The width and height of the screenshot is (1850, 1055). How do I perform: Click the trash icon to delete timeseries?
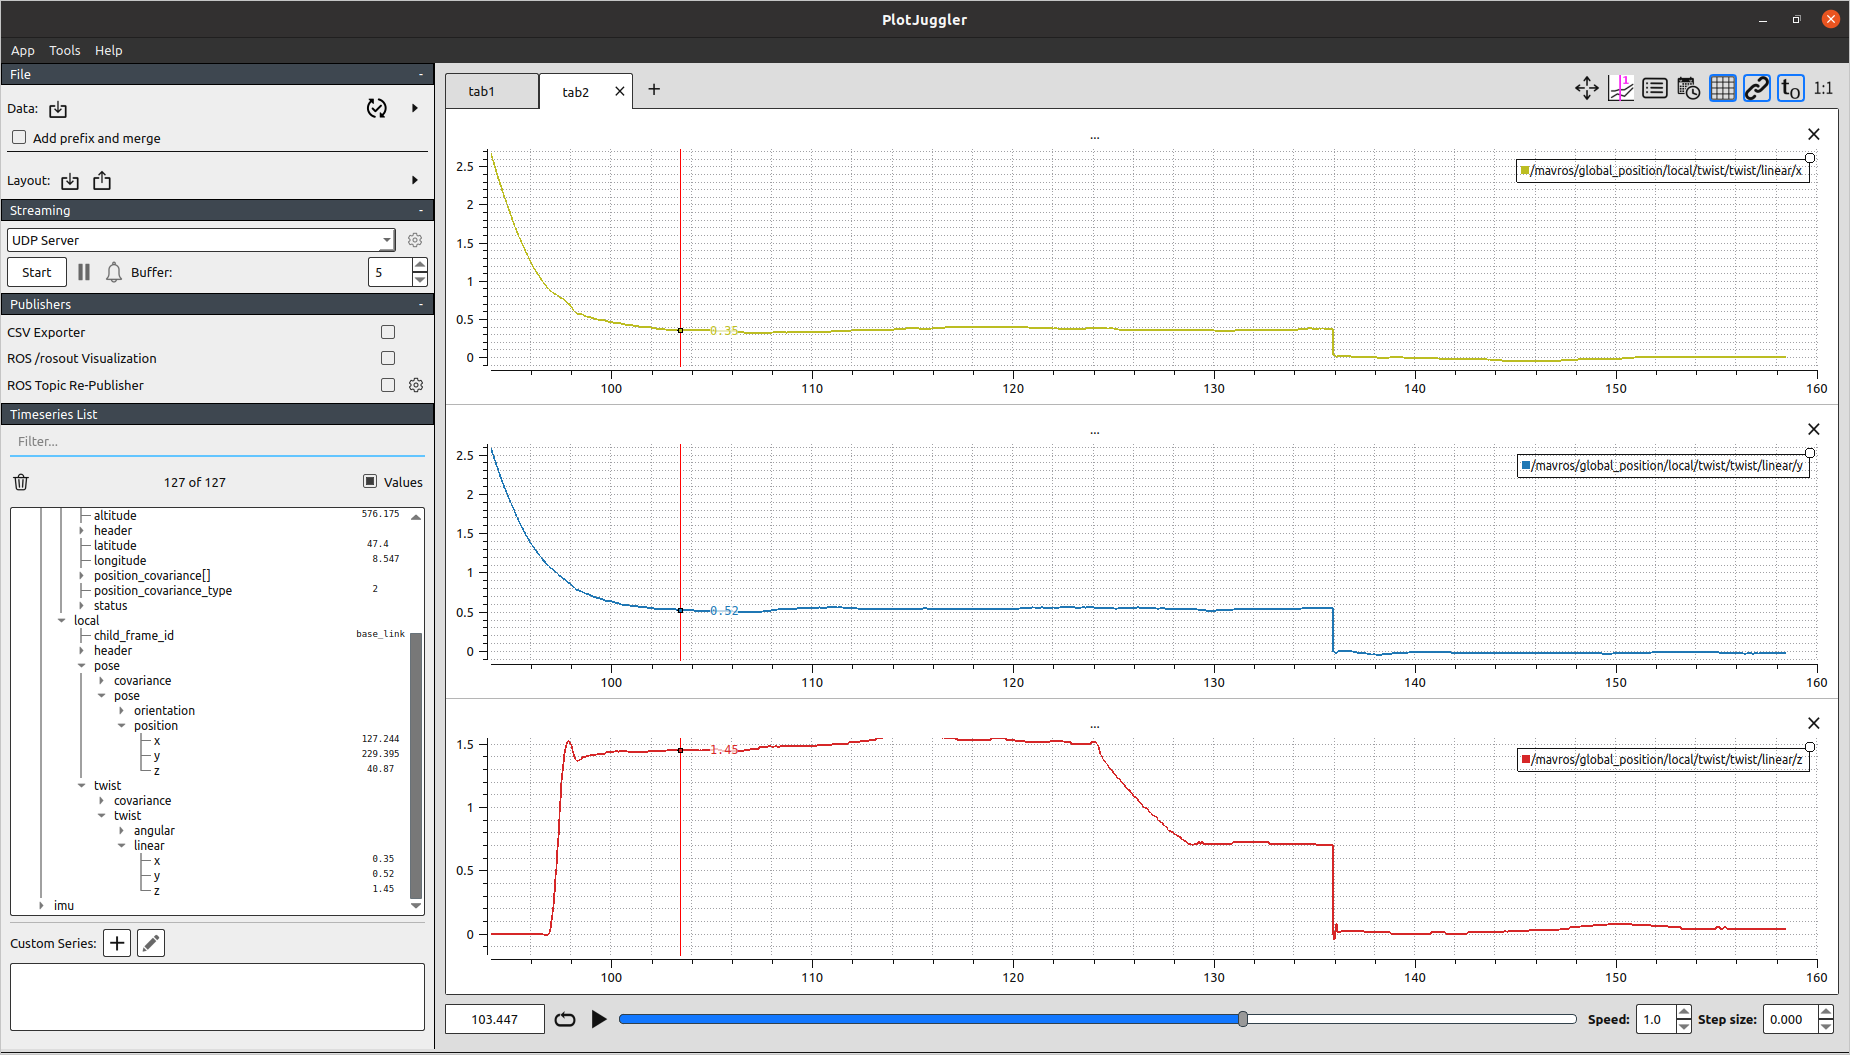coord(21,482)
